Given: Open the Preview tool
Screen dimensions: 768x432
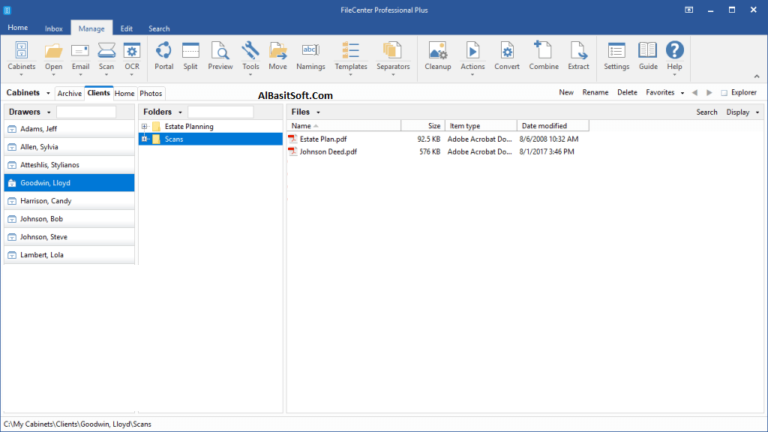Looking at the screenshot, I should pos(220,50).
